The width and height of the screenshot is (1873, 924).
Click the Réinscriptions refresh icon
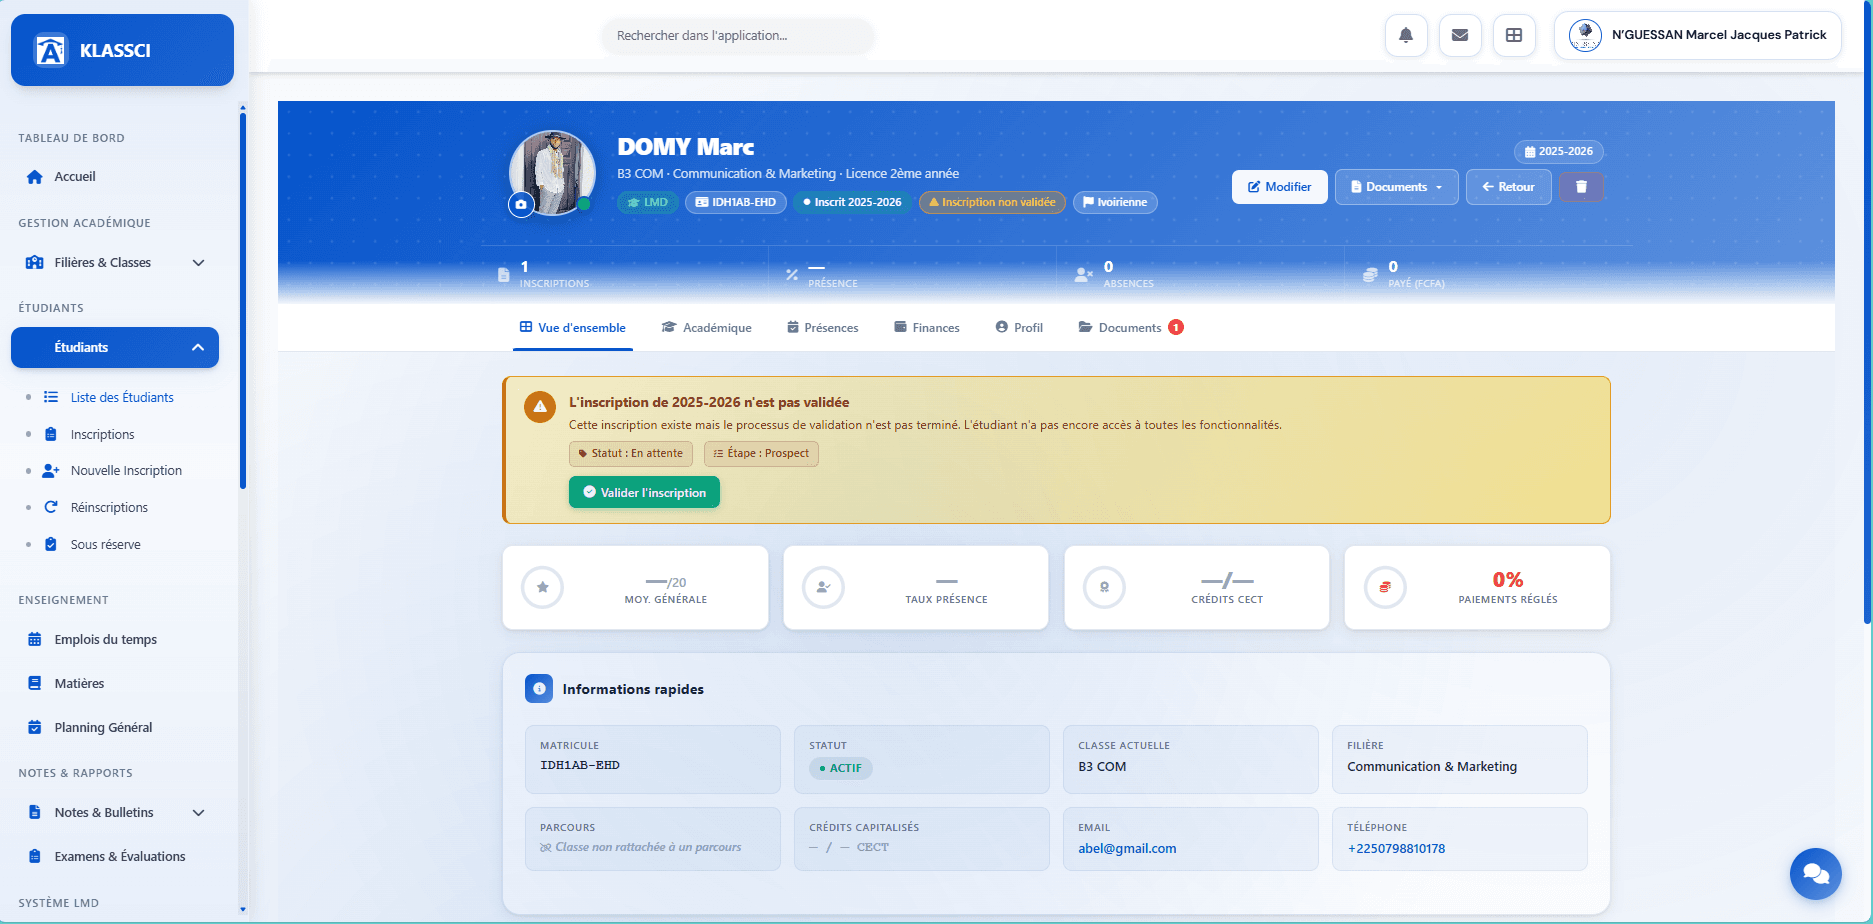tap(51, 507)
